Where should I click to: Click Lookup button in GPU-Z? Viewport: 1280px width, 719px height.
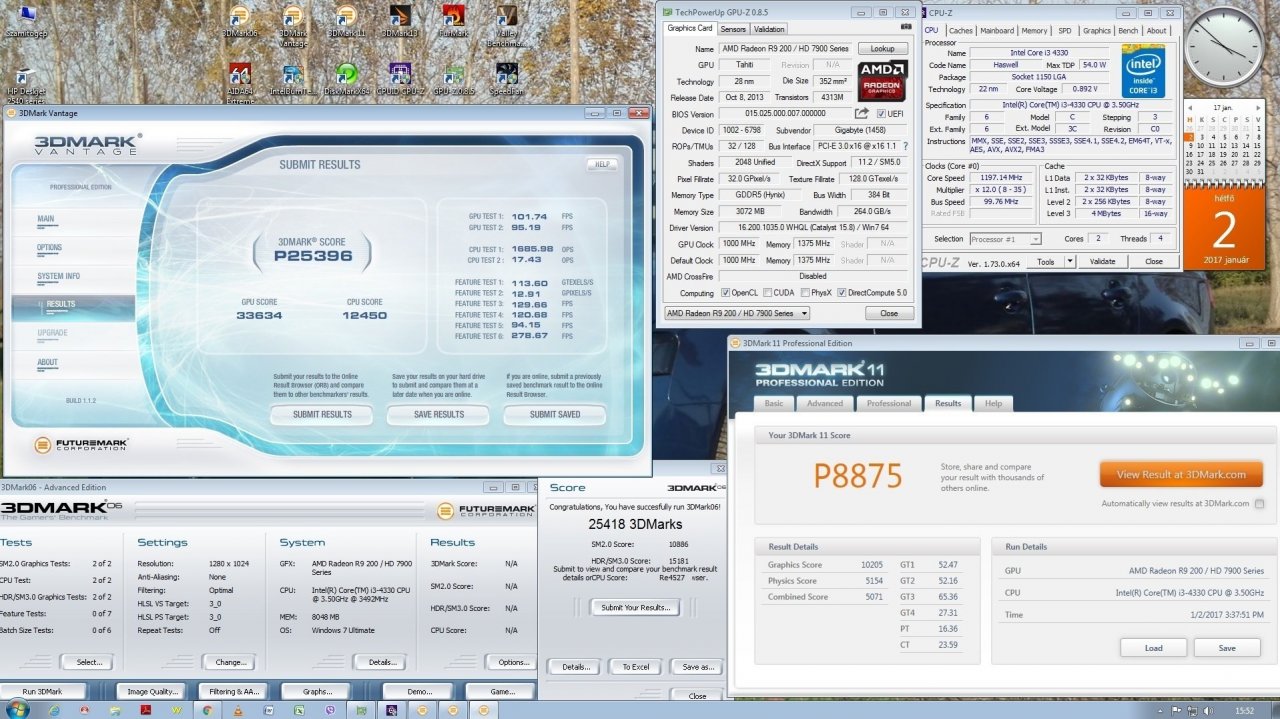[x=882, y=48]
